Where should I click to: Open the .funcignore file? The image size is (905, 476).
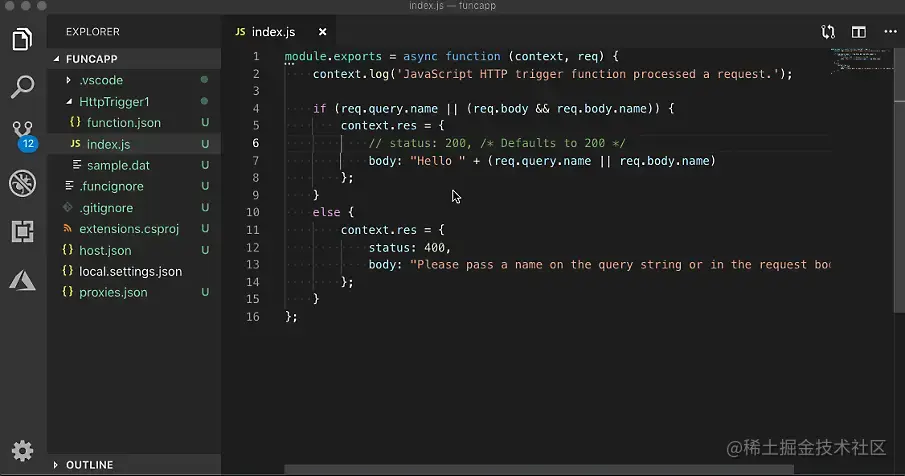[x=134, y=186]
